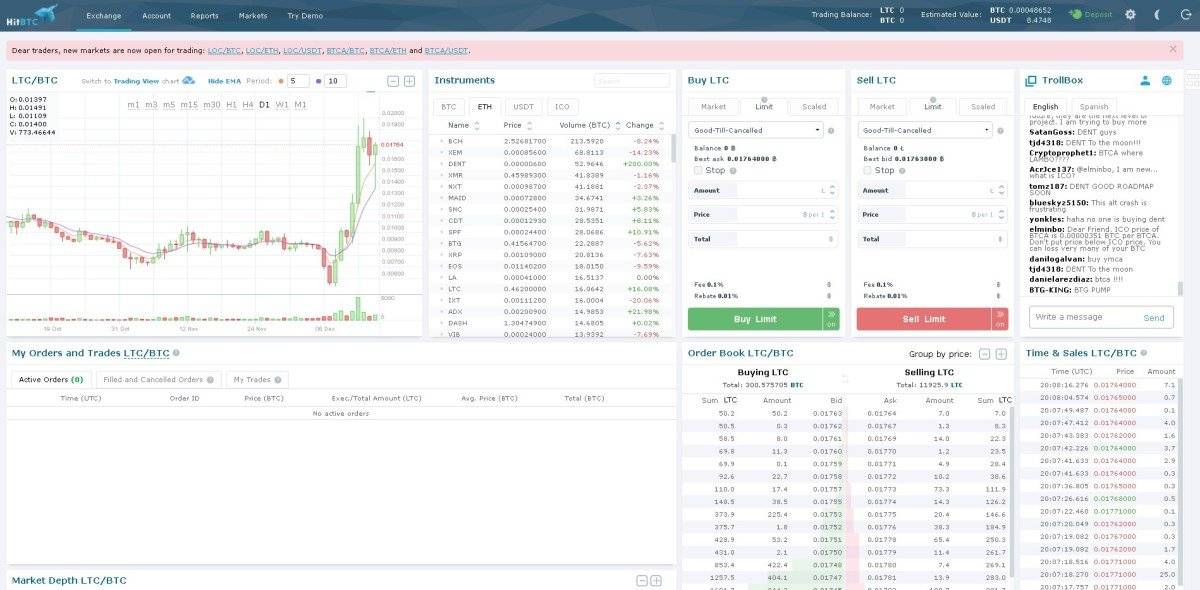Select USDT tab in Instruments
The width and height of the screenshot is (1200, 590).
tap(524, 106)
